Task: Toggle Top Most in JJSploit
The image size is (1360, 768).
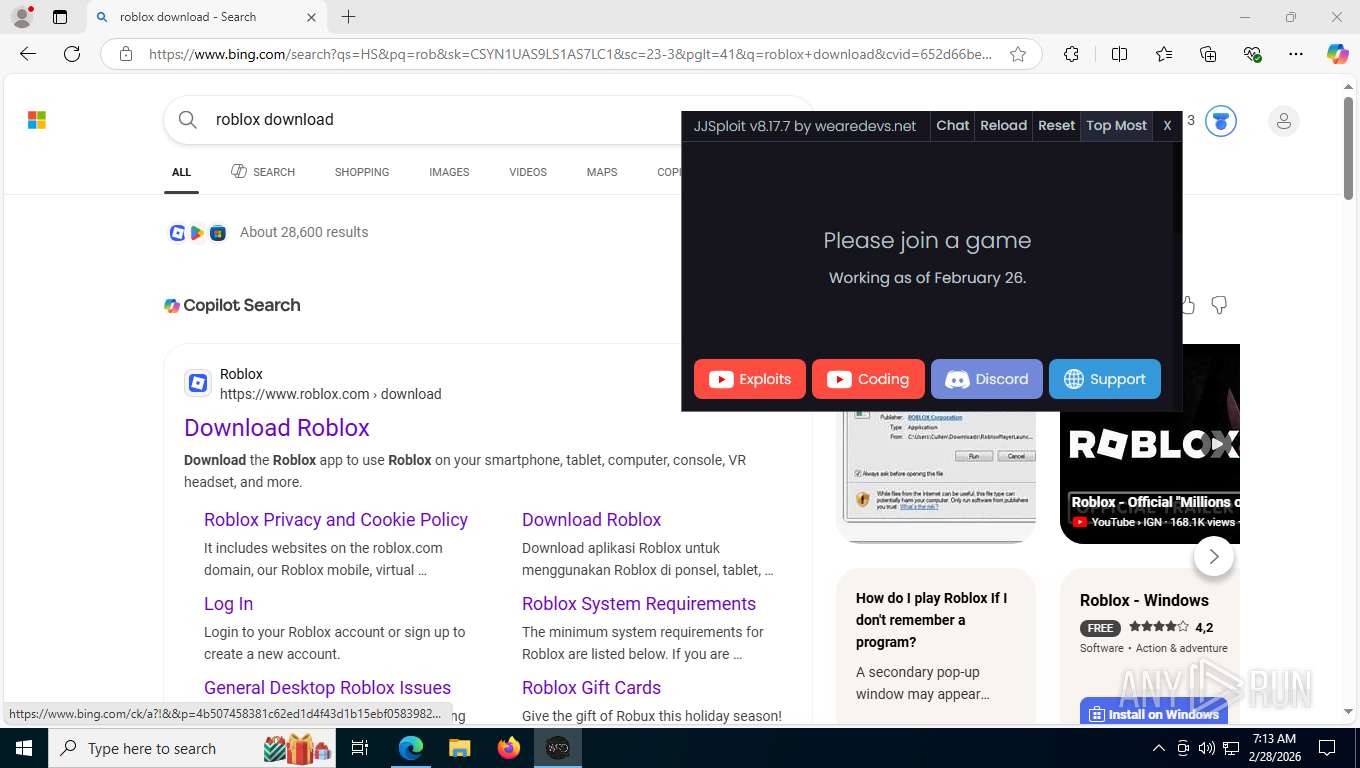Action: [x=1116, y=125]
